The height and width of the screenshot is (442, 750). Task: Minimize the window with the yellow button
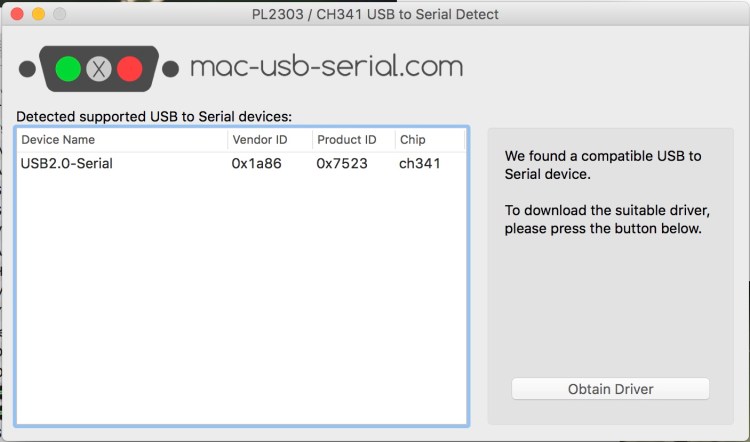tap(39, 15)
